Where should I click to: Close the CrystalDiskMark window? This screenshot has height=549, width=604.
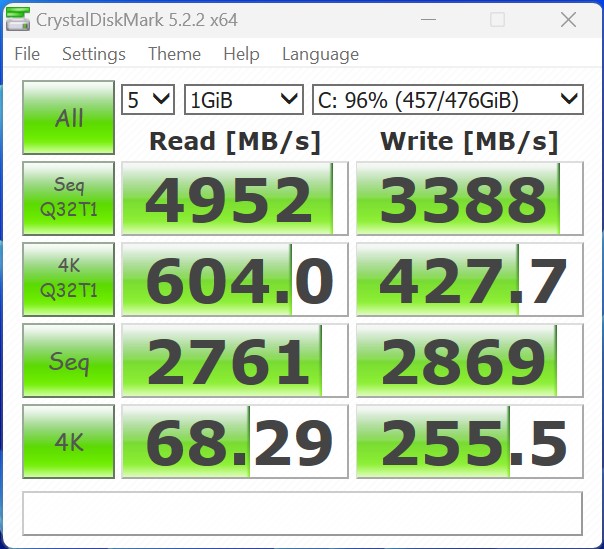(x=568, y=19)
